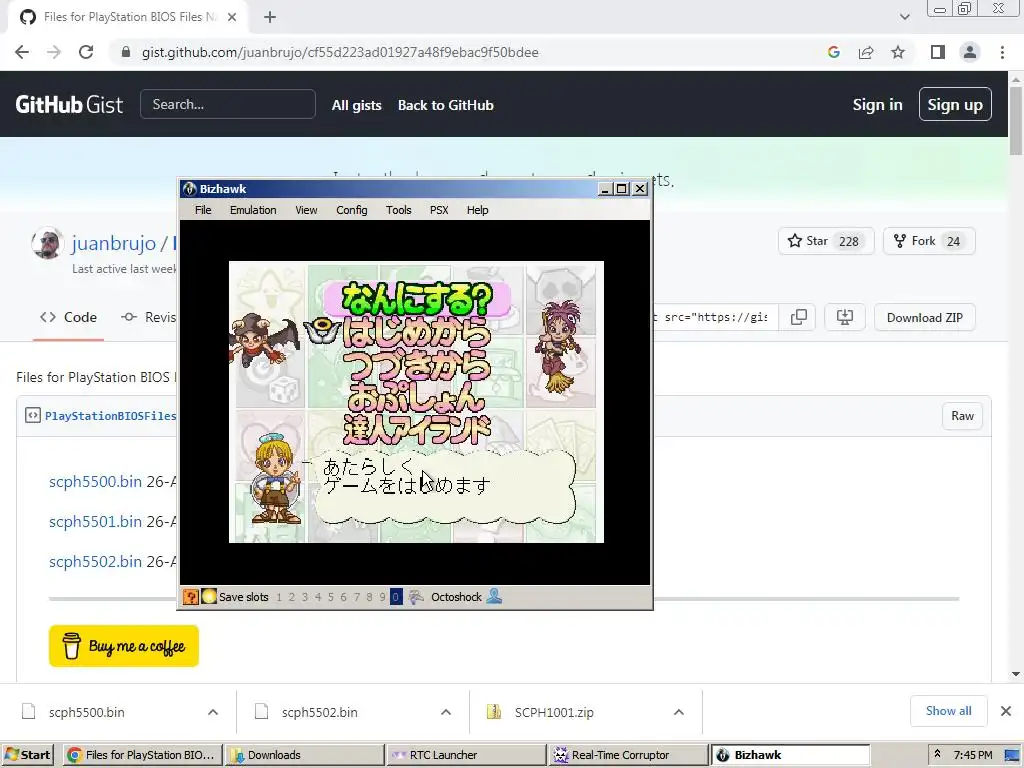Open the Help menu in Bizhawk
Screen dimensions: 1024x768
[477, 210]
